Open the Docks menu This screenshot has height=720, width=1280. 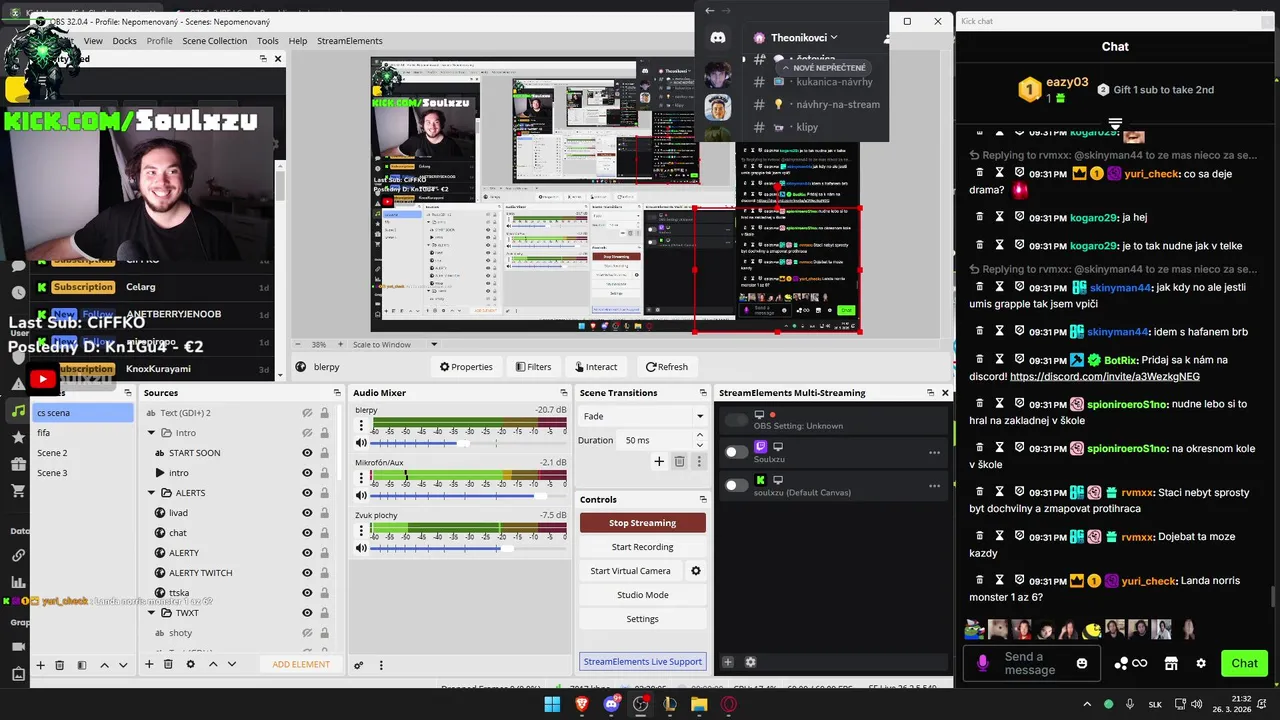(x=125, y=41)
